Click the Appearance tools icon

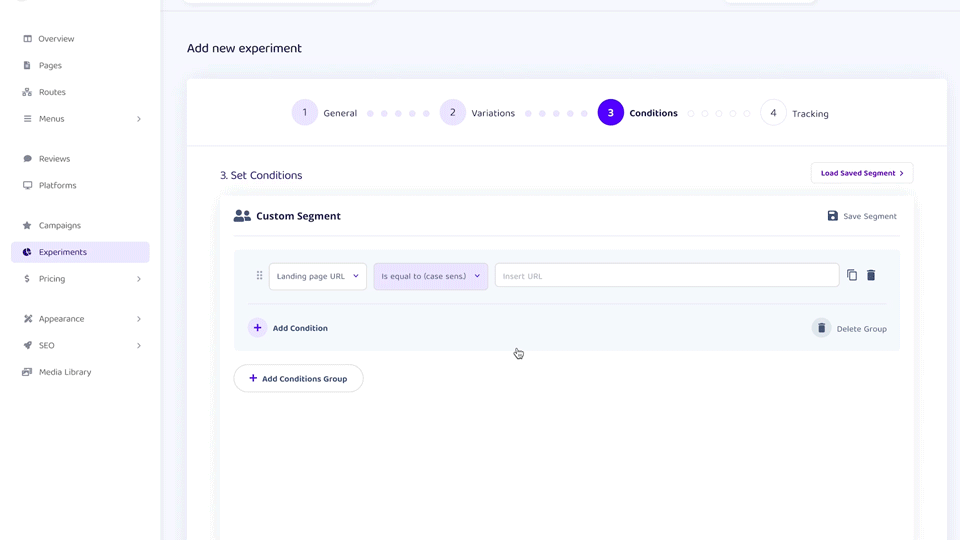click(x=27, y=319)
